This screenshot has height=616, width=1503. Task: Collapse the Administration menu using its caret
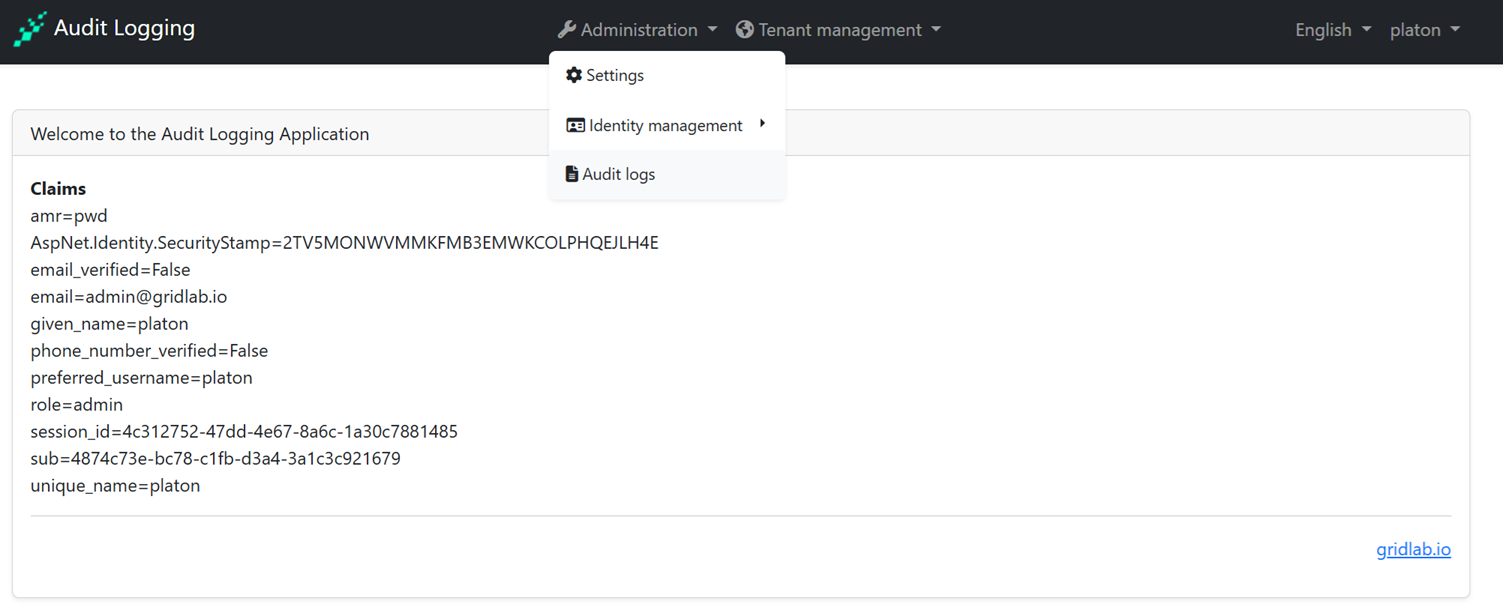click(x=713, y=29)
